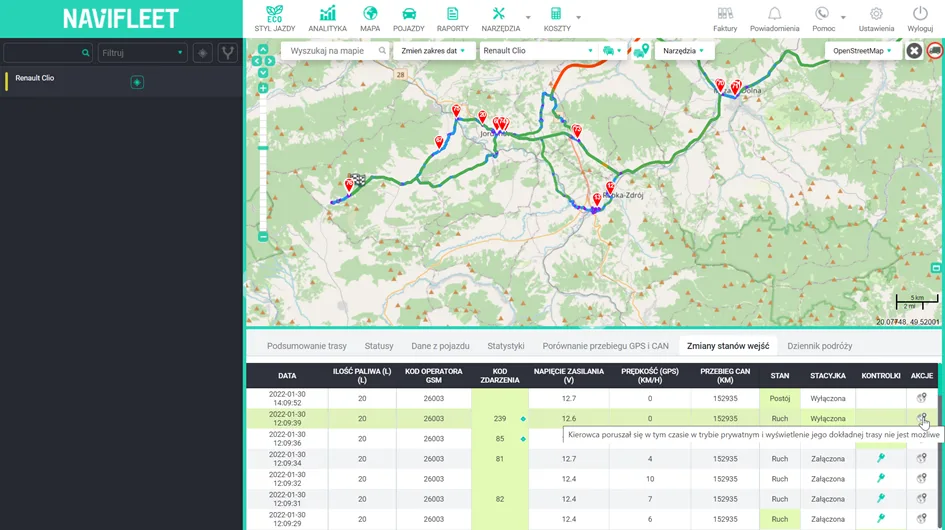Zoom out the map with minus button
This screenshot has height=530, width=945.
(263, 237)
